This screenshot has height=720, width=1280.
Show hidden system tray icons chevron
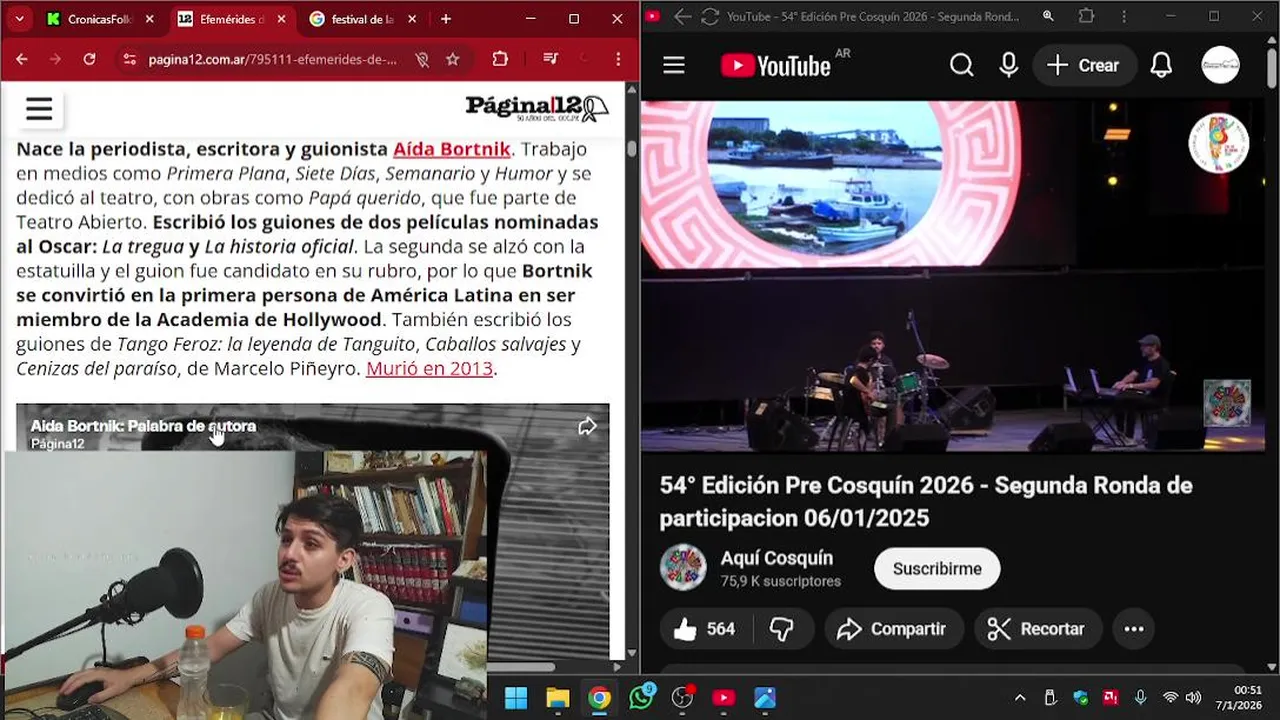[1019, 697]
